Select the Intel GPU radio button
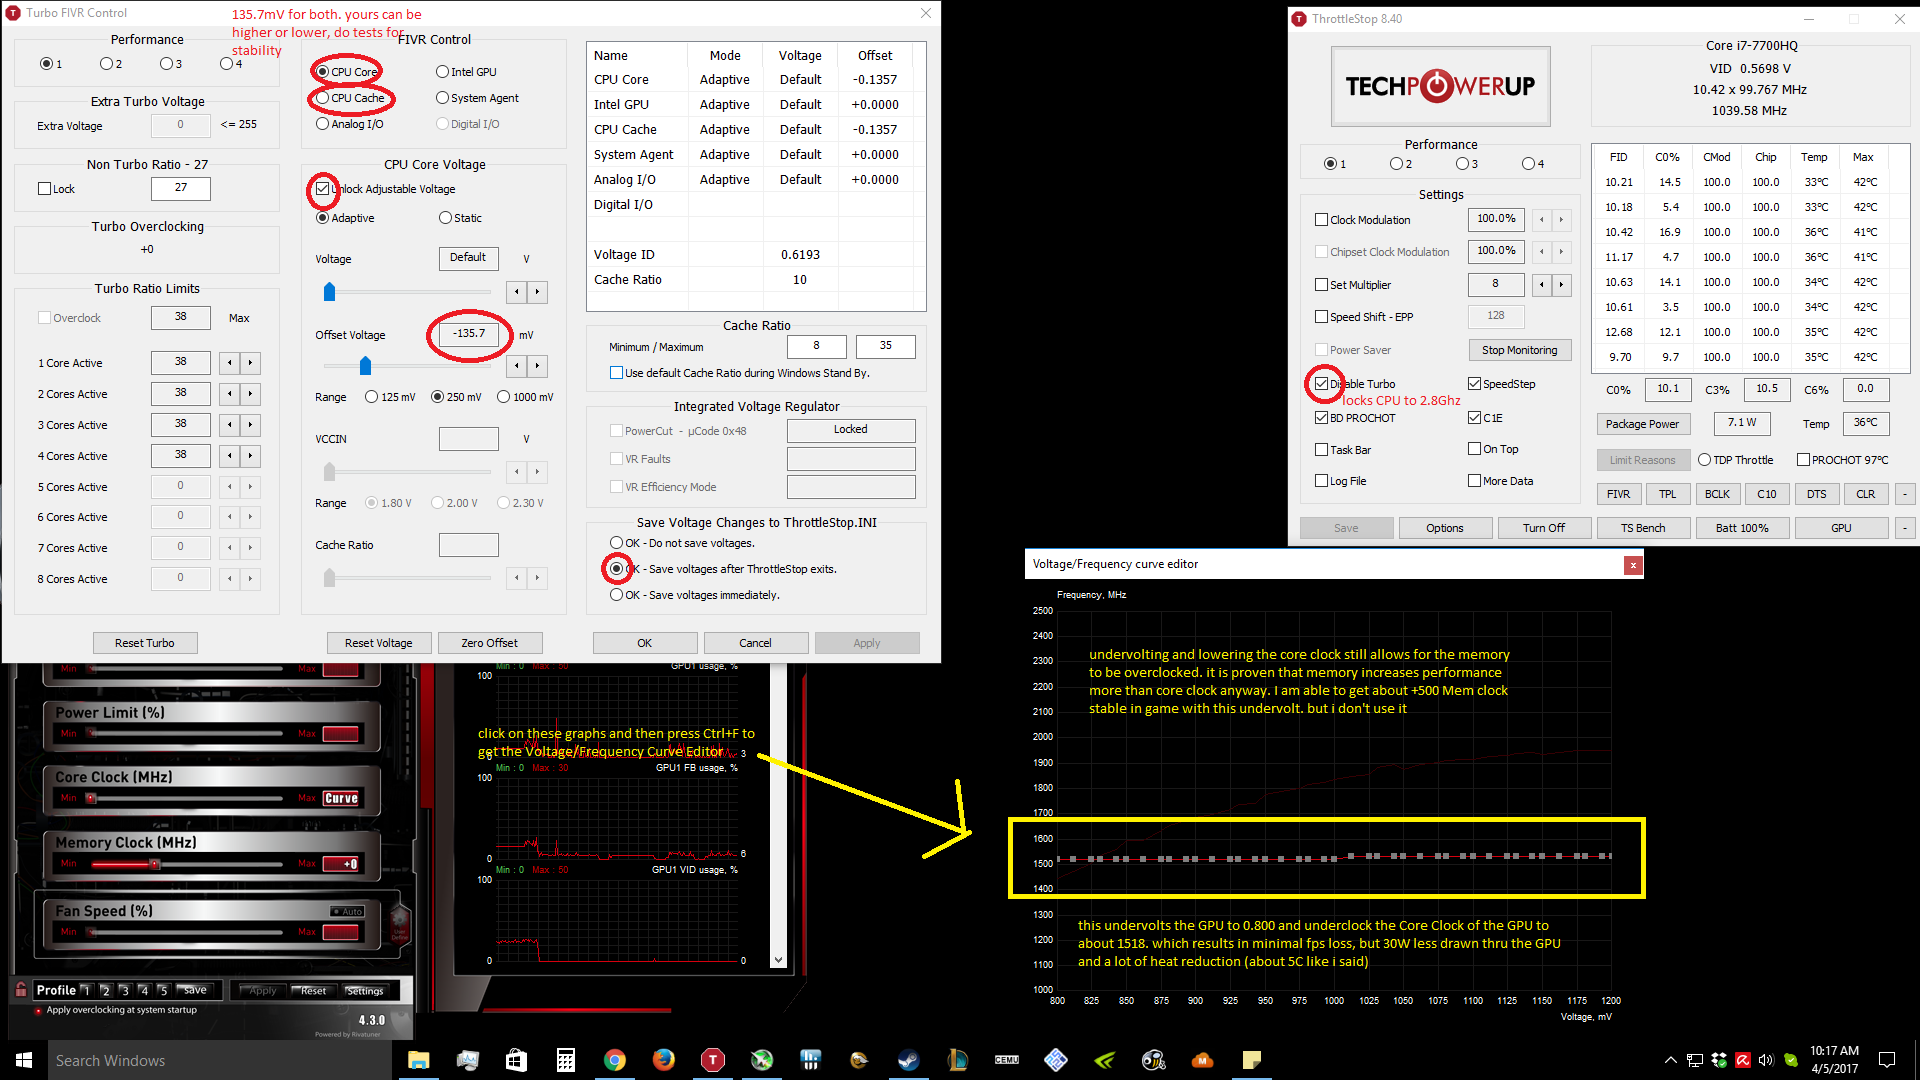1920x1080 pixels. (442, 72)
